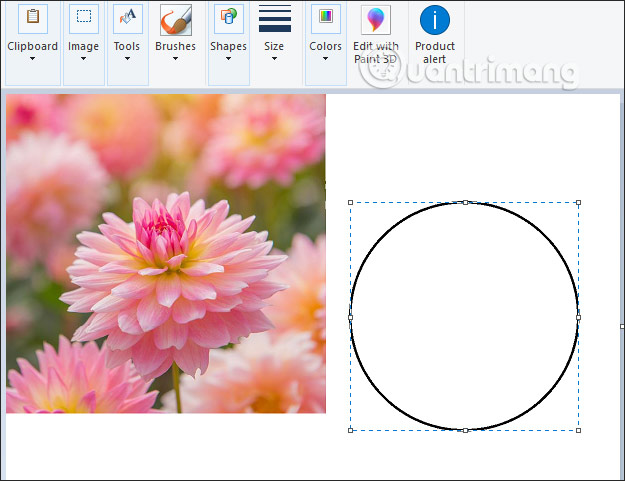625x481 pixels.
Task: Click the Image selection rectangle icon
Action: 84,19
